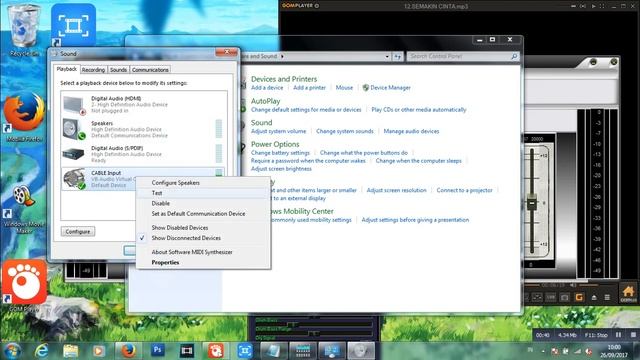Expand the breadcrumb arrow after Hardware and Sound
Screen dimensions: 640x360
(282, 56)
